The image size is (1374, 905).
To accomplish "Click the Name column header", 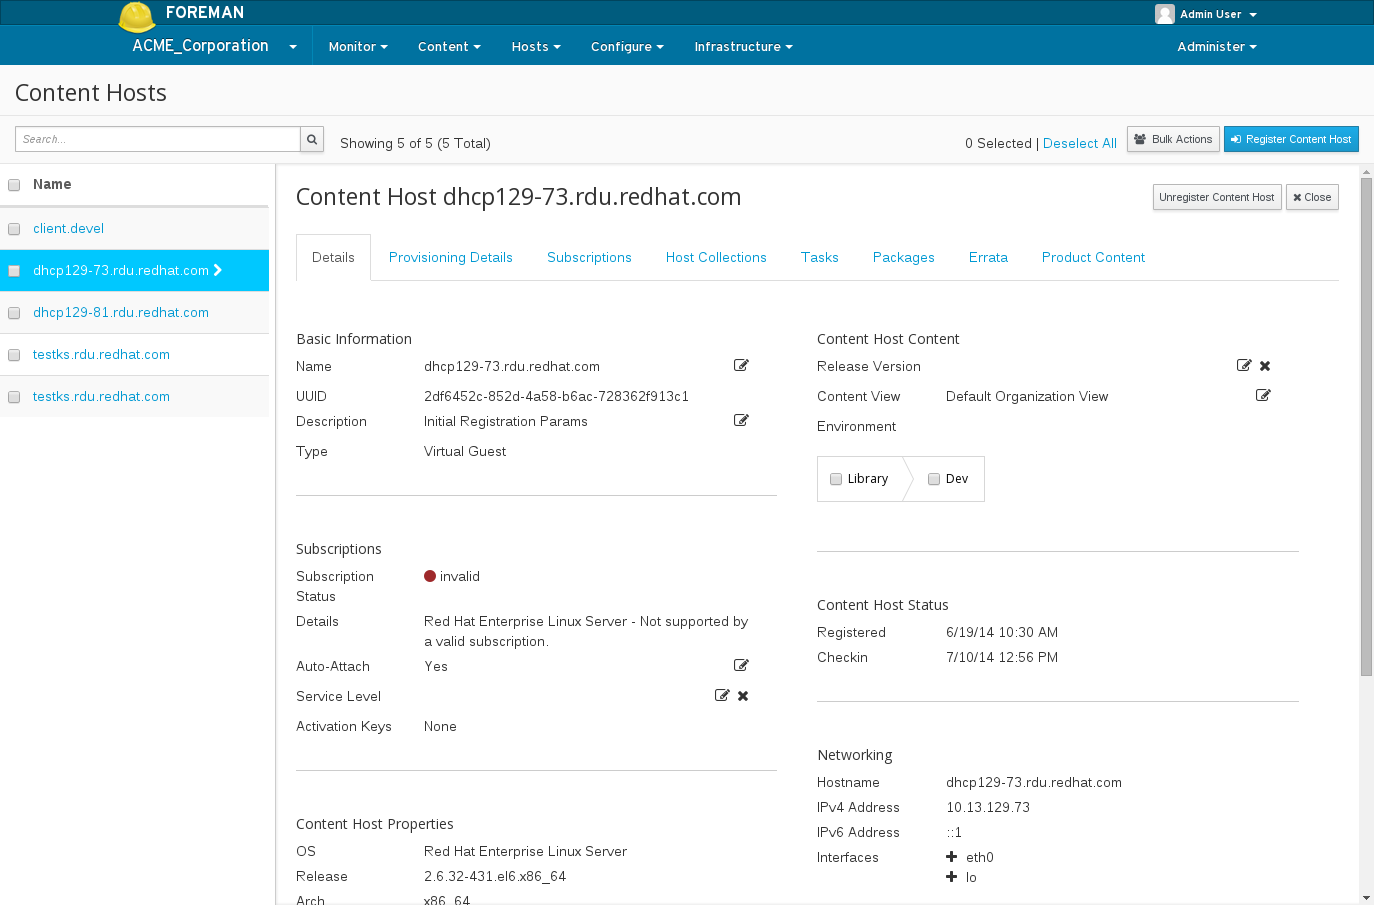I will (x=52, y=184).
